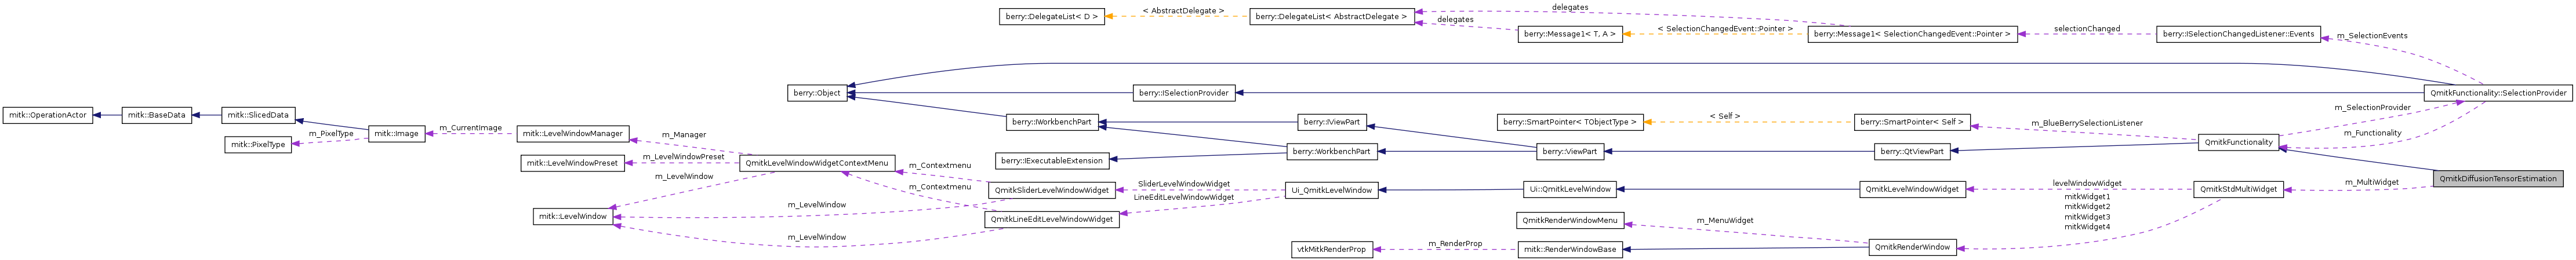Open the QmitkLevelWindowWidget node
Viewport: 2576px width, 260px height.
point(1912,189)
